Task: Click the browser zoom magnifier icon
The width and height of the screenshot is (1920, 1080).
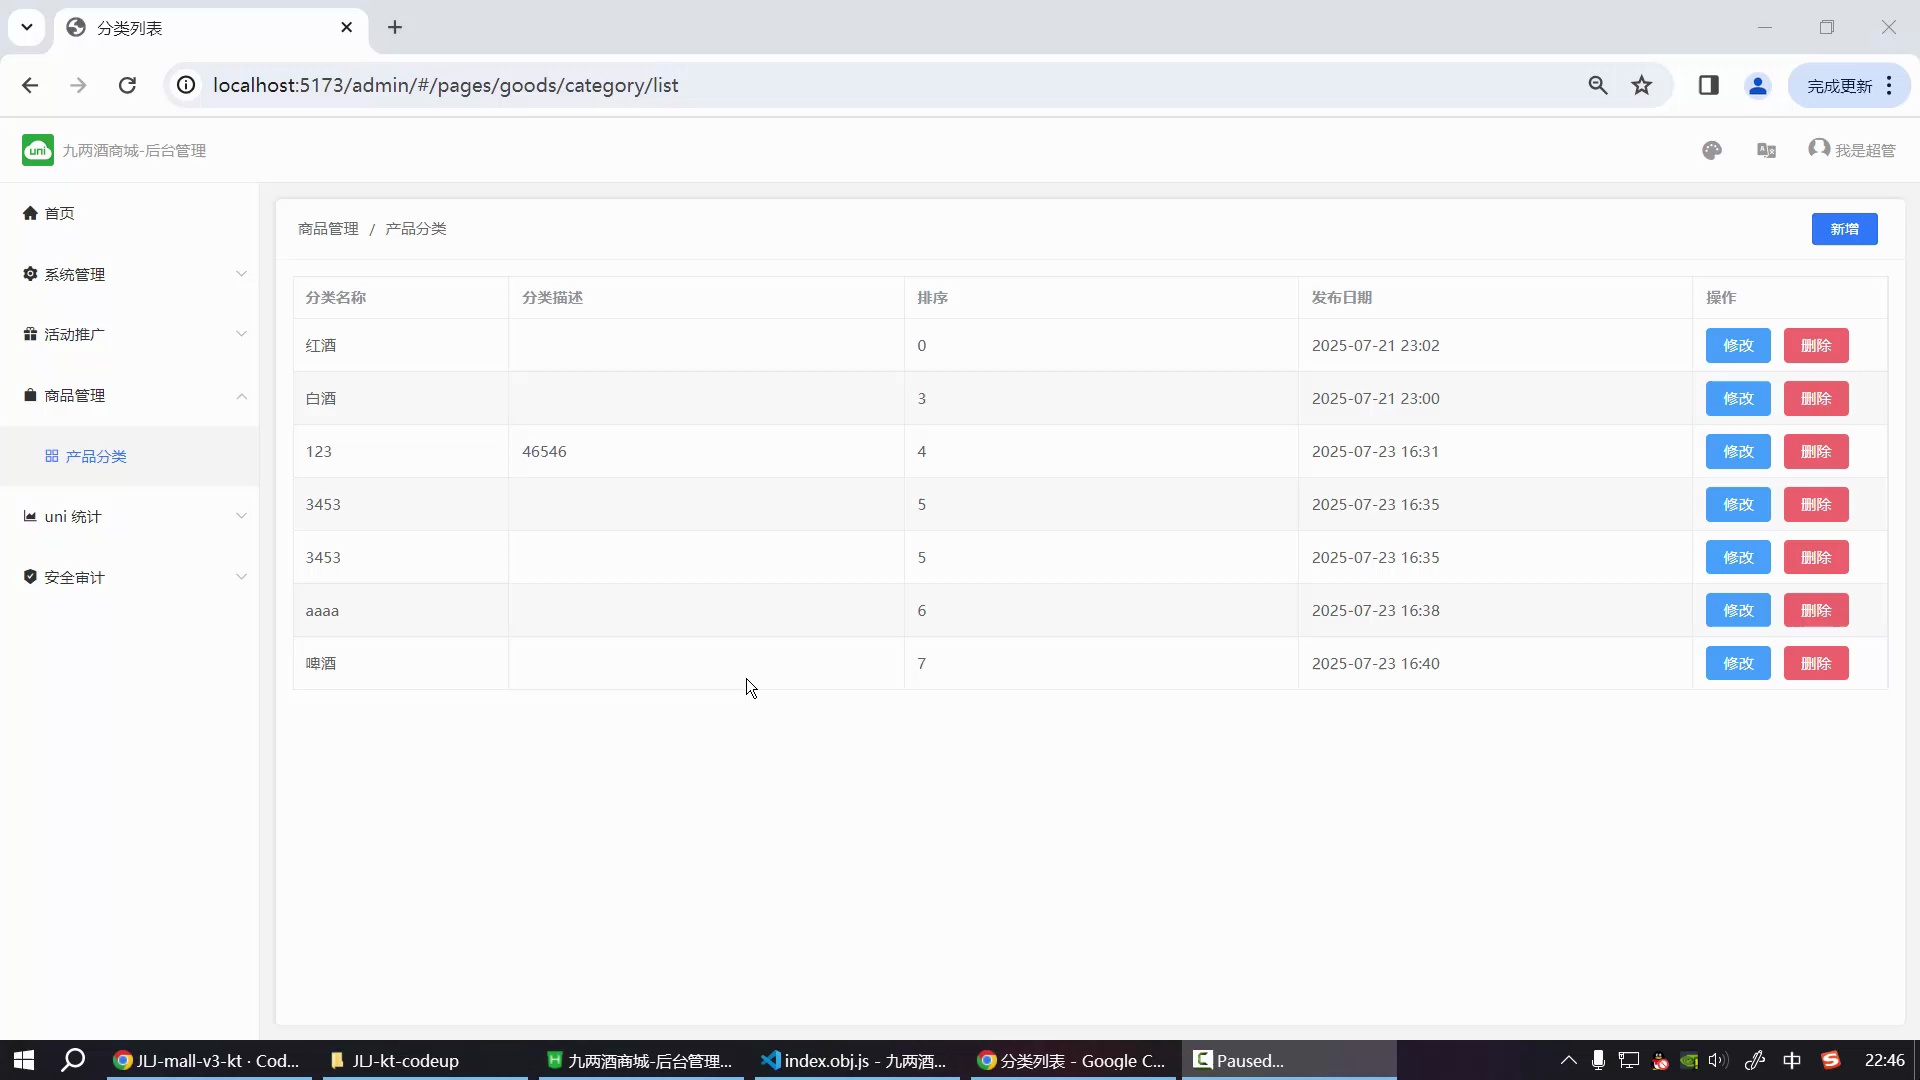Action: click(x=1597, y=85)
